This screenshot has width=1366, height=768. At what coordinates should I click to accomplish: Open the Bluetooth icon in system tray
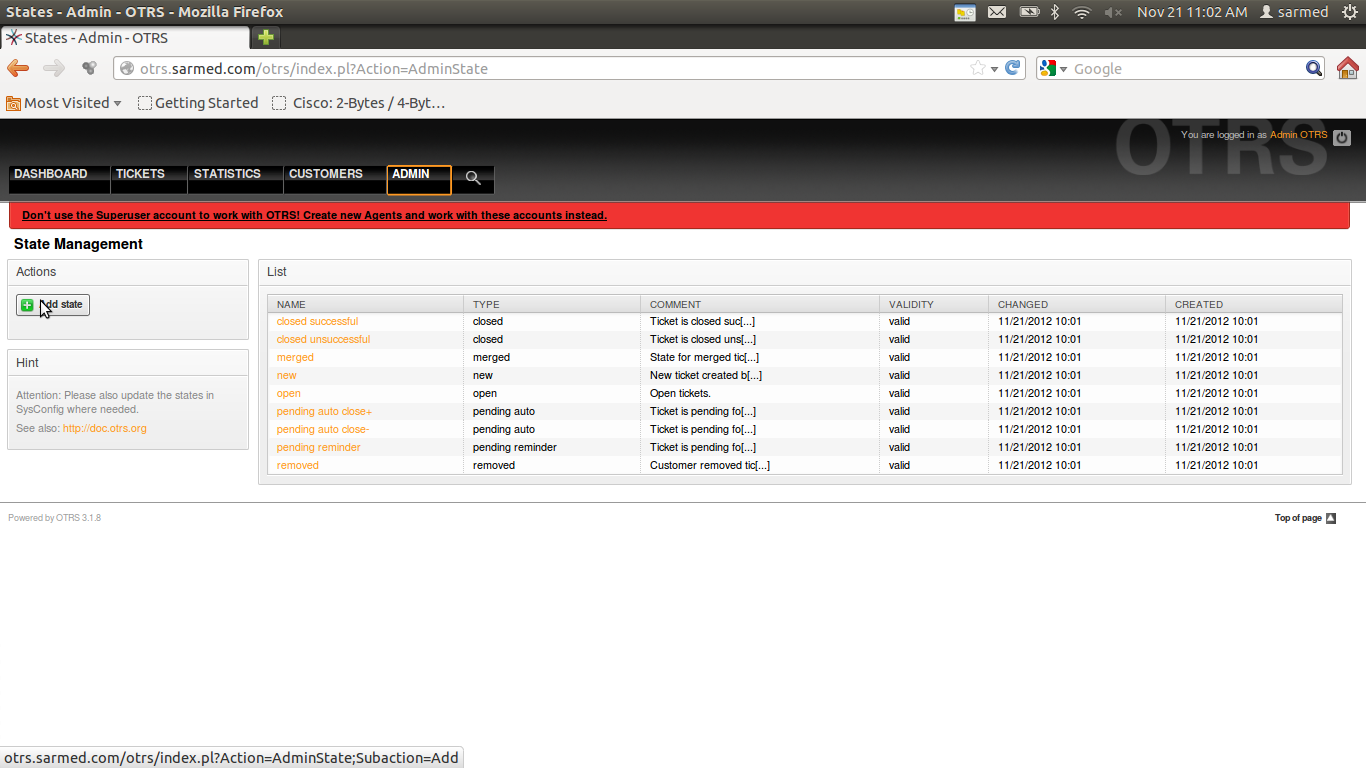tap(1054, 12)
